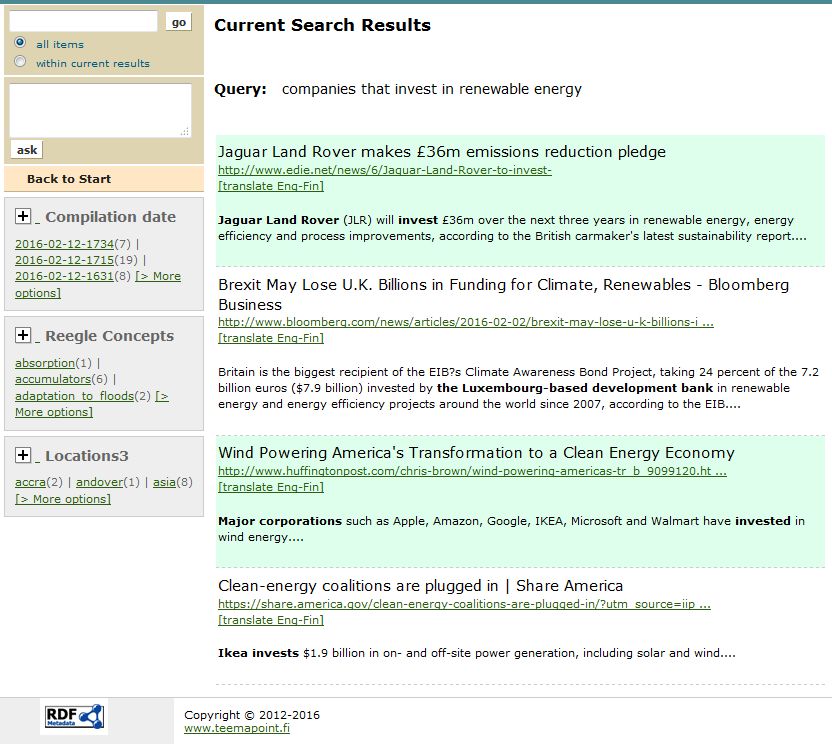This screenshot has width=832, height=744.
Task: Show more Locations3 options
Action: click(x=63, y=499)
